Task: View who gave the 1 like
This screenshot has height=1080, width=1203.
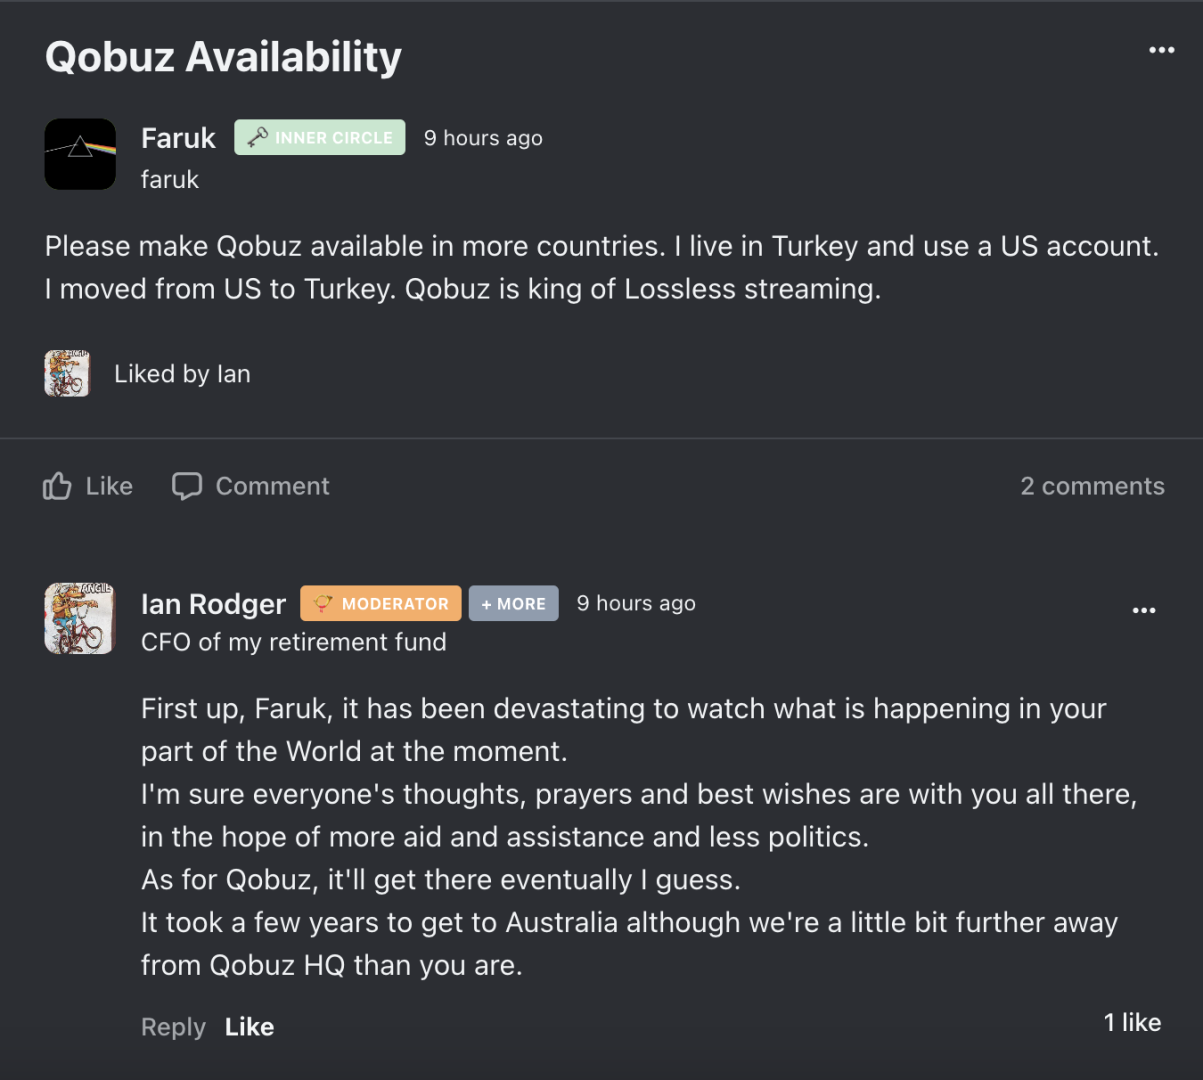Action: [x=1131, y=1022]
